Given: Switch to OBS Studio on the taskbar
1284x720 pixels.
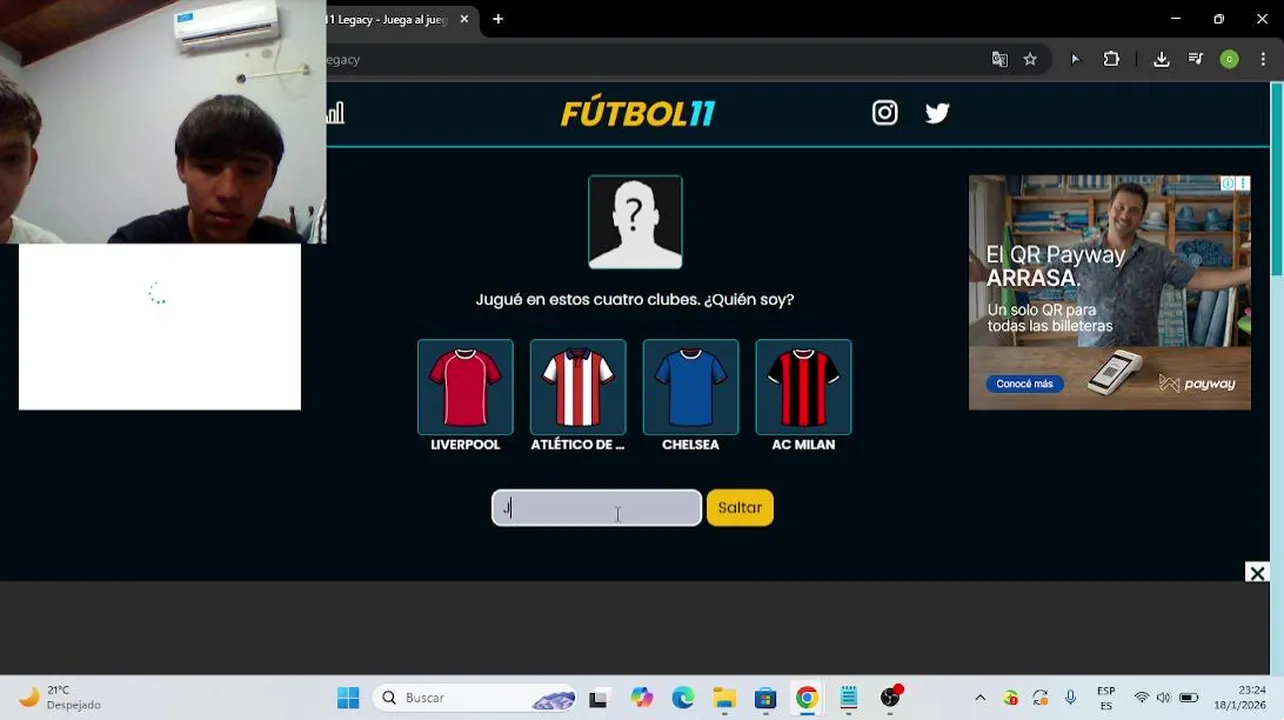Looking at the screenshot, I should [x=890, y=698].
